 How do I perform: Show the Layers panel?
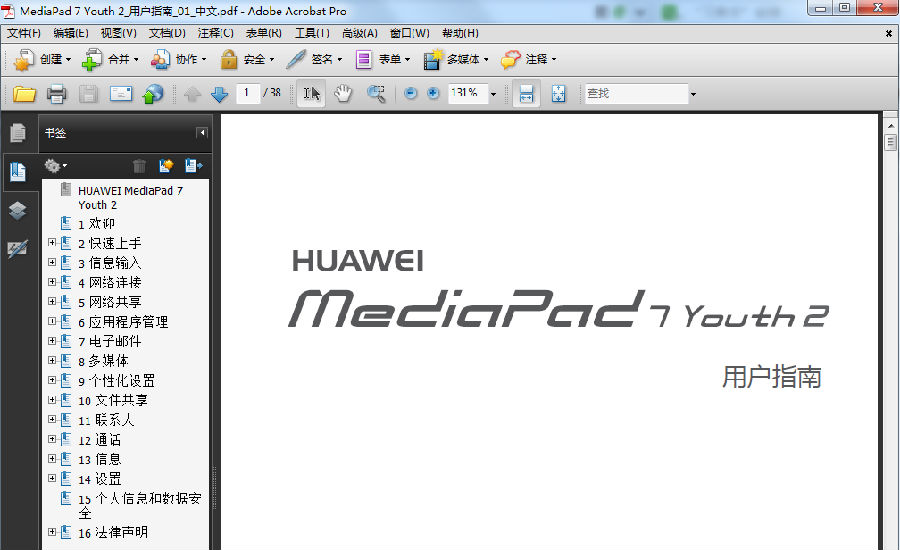[x=18, y=211]
